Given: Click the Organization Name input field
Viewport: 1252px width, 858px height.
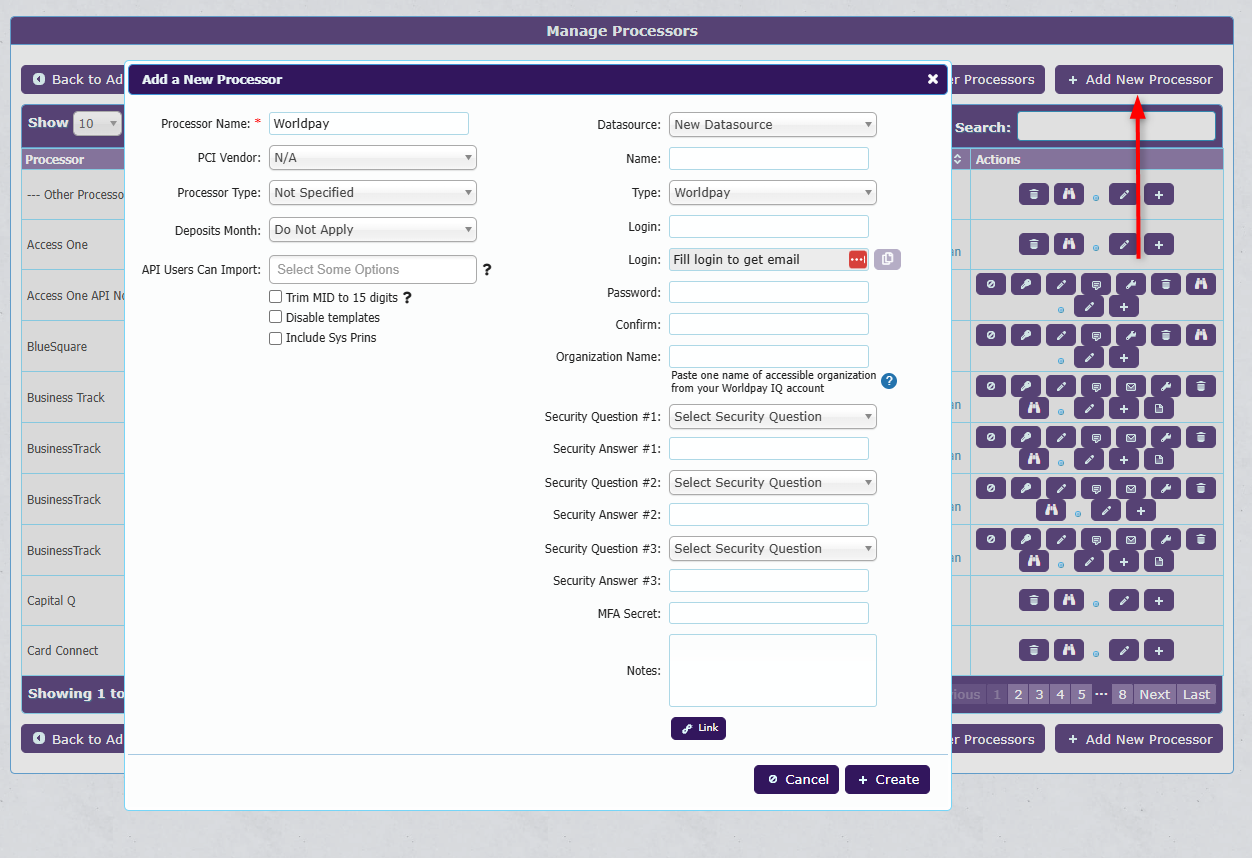Looking at the screenshot, I should click(769, 356).
